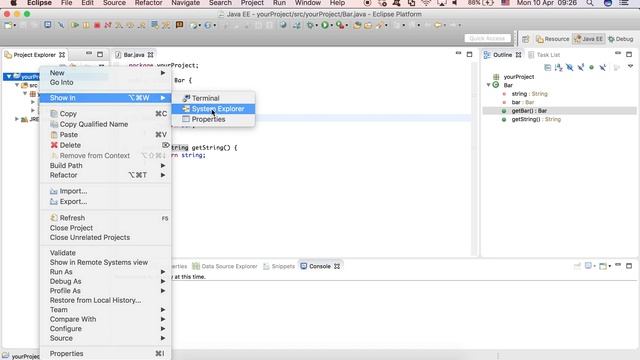
Task: Open the Debug button dropdown arrow
Action: click(x=316, y=26)
